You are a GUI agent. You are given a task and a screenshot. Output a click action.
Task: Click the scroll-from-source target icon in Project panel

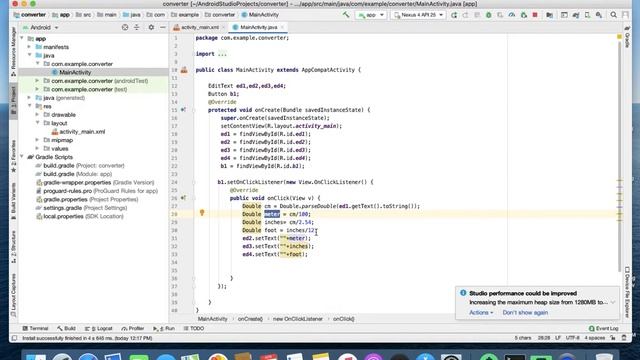click(125, 27)
